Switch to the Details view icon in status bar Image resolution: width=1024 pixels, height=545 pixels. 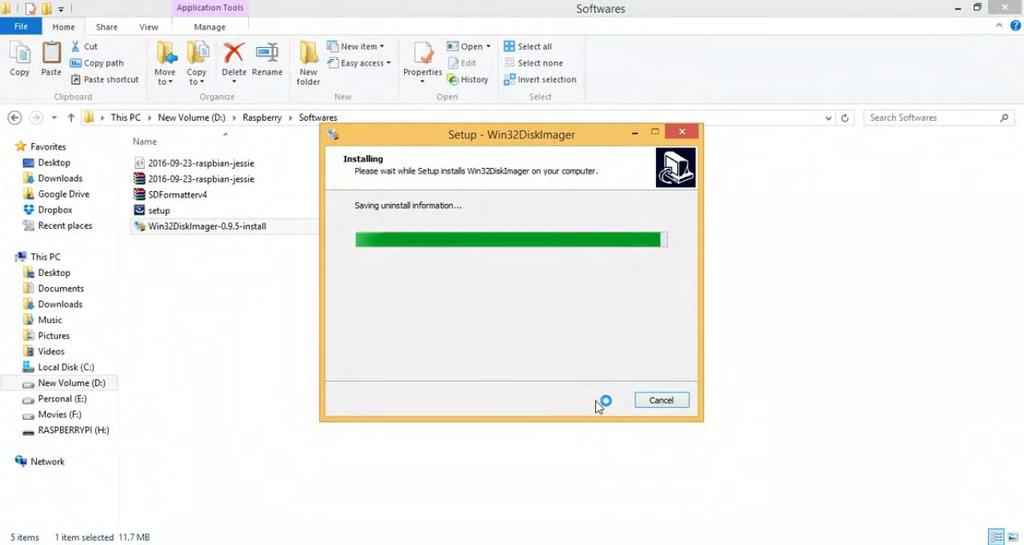(997, 537)
